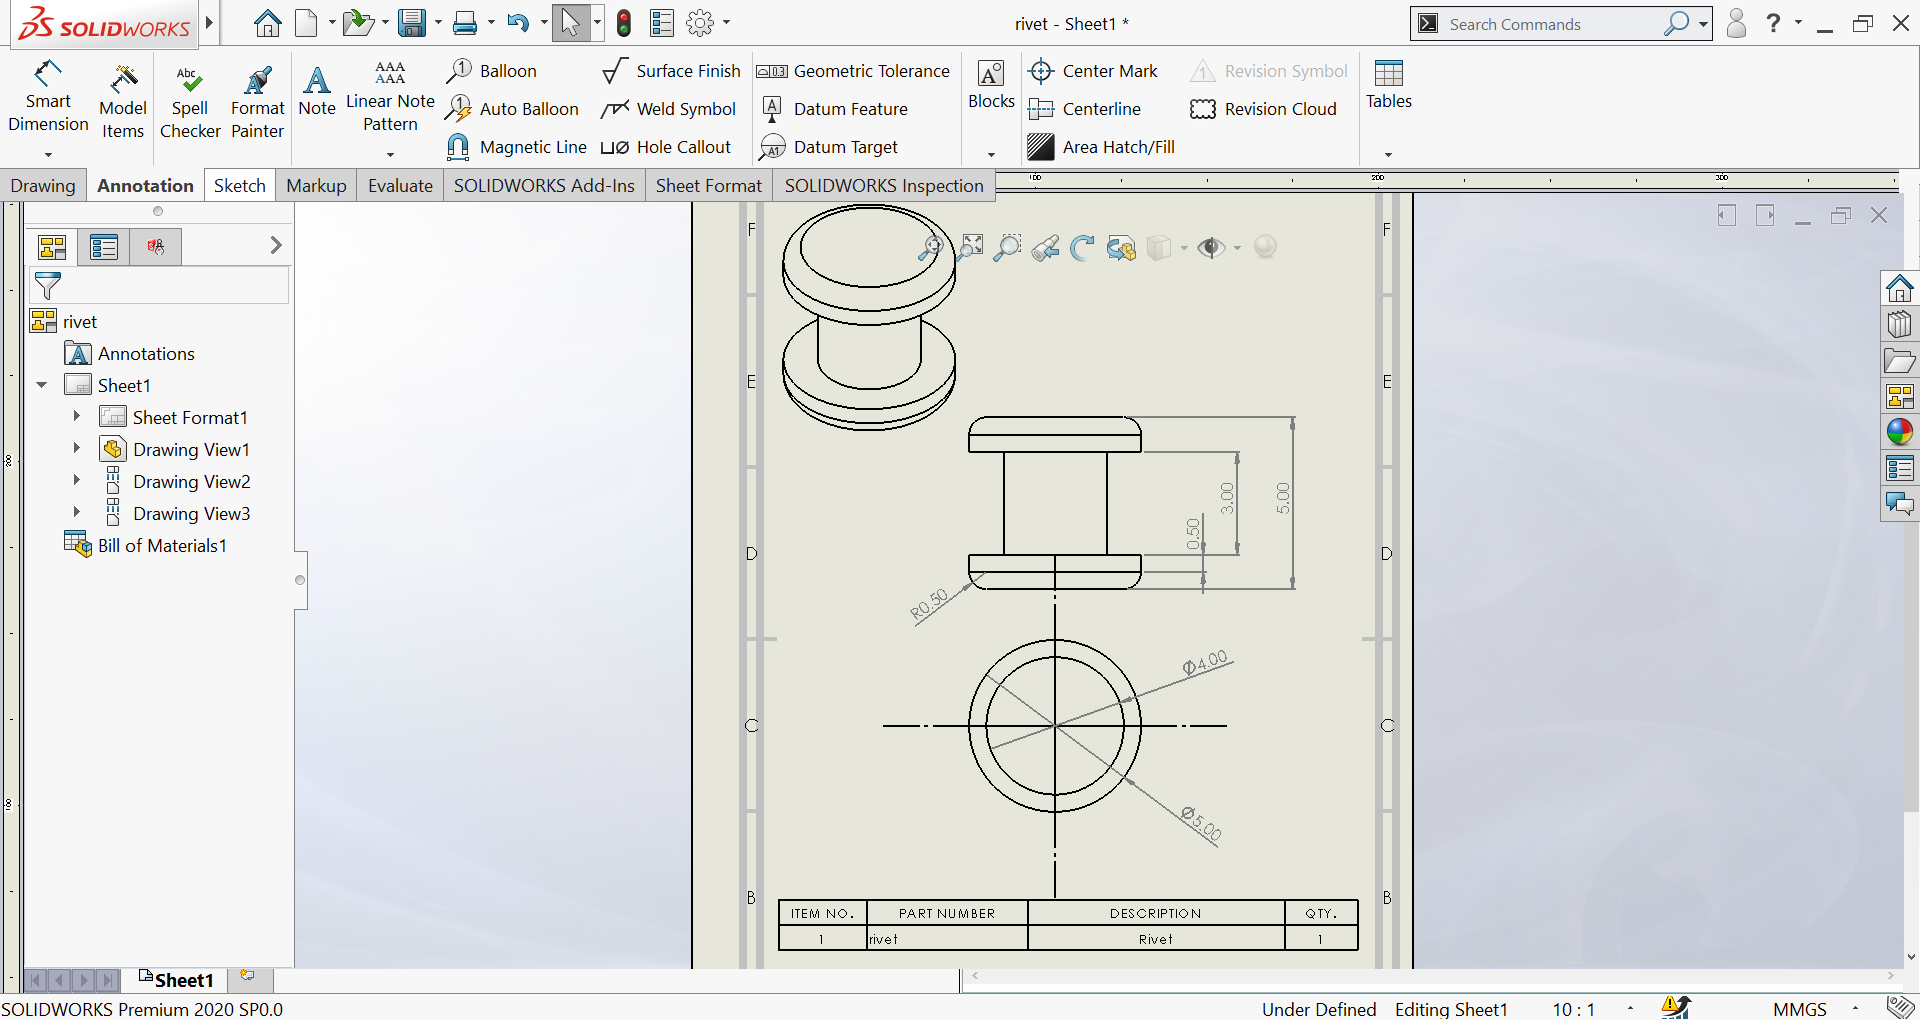The image size is (1920, 1020).
Task: Expand the Drawing View1 tree node
Action: coord(77,449)
